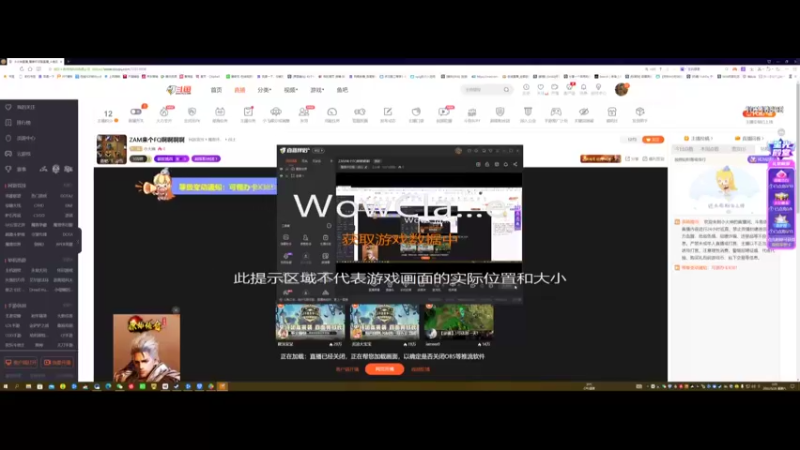Open the first recommended stream thumbnail
This screenshot has height=450, width=800.
[310, 322]
